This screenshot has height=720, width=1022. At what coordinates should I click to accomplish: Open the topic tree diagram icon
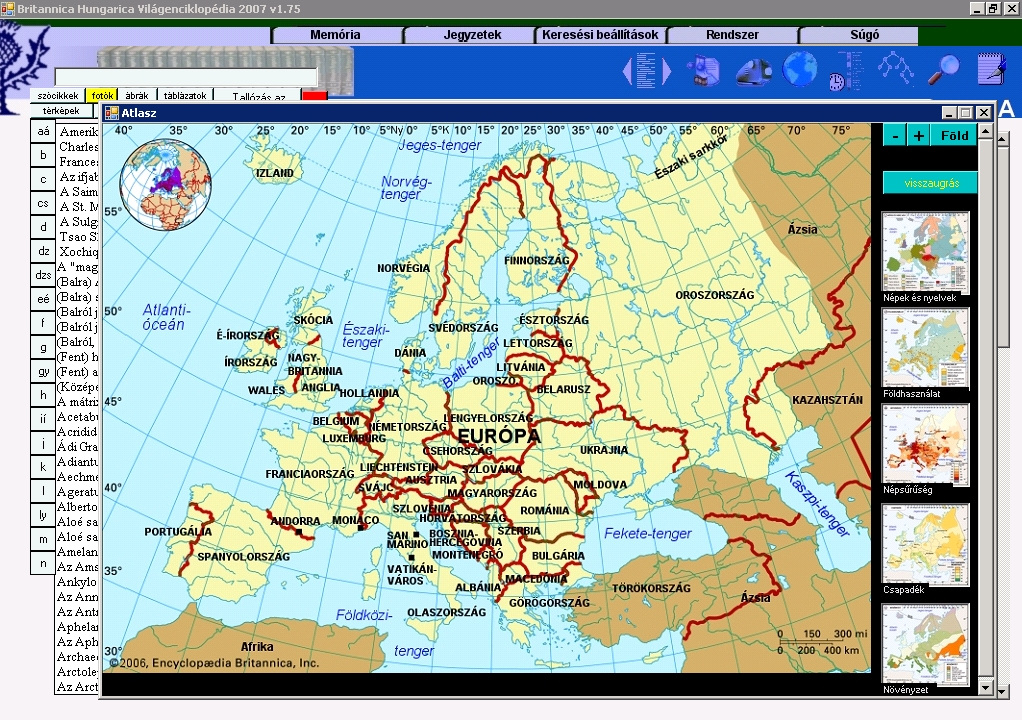895,68
